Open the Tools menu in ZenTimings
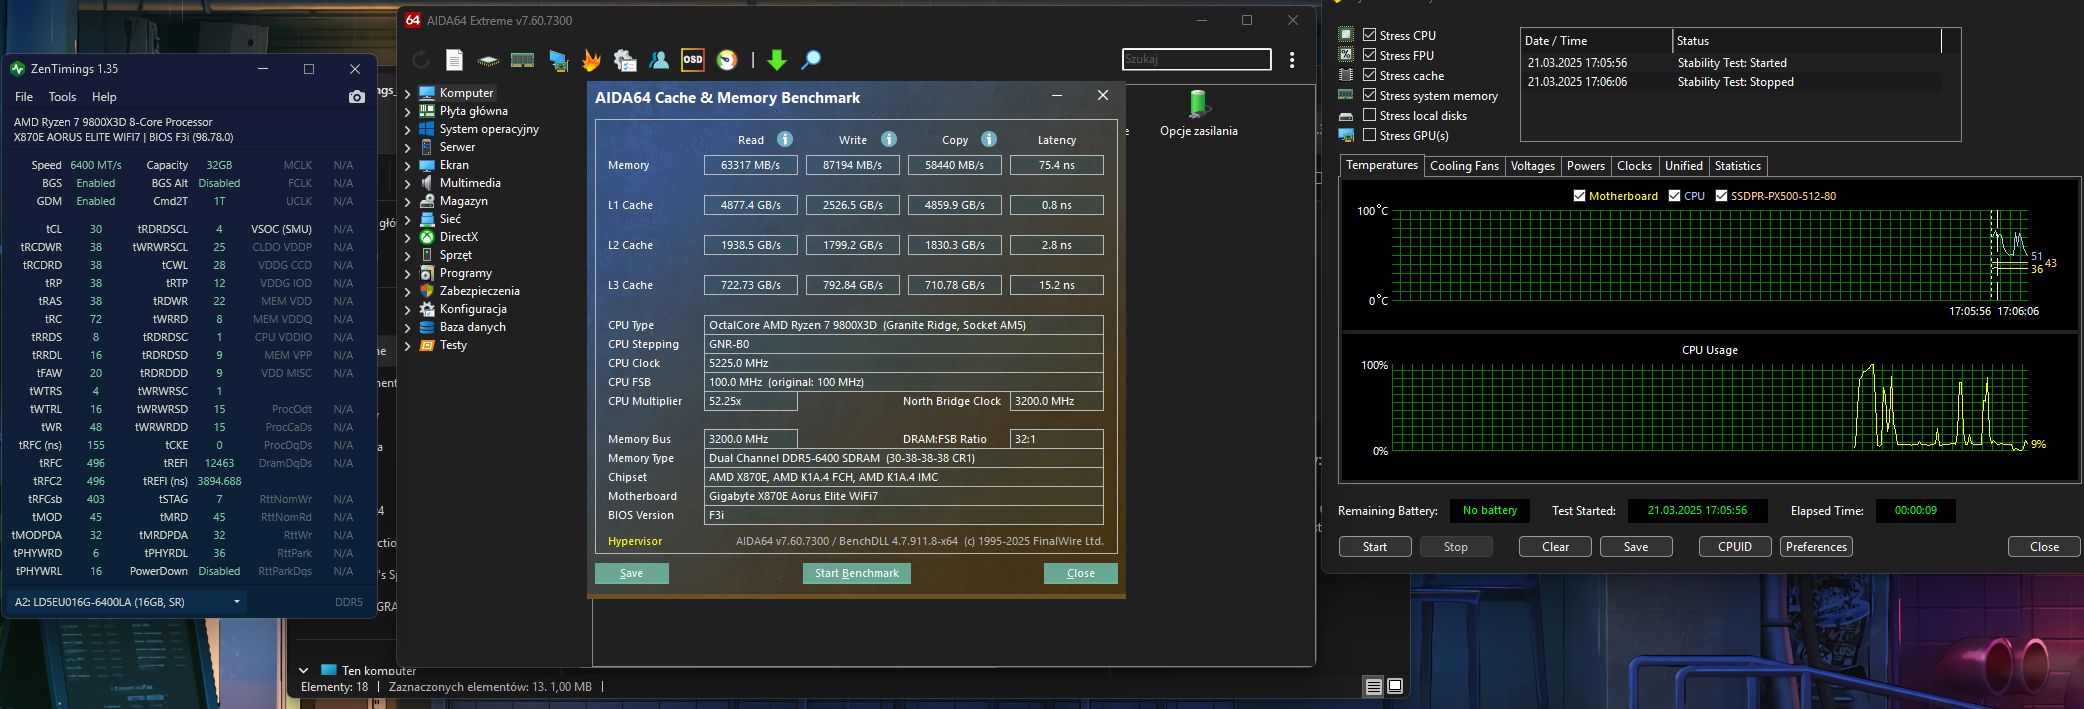The image size is (2084, 709). 62,97
